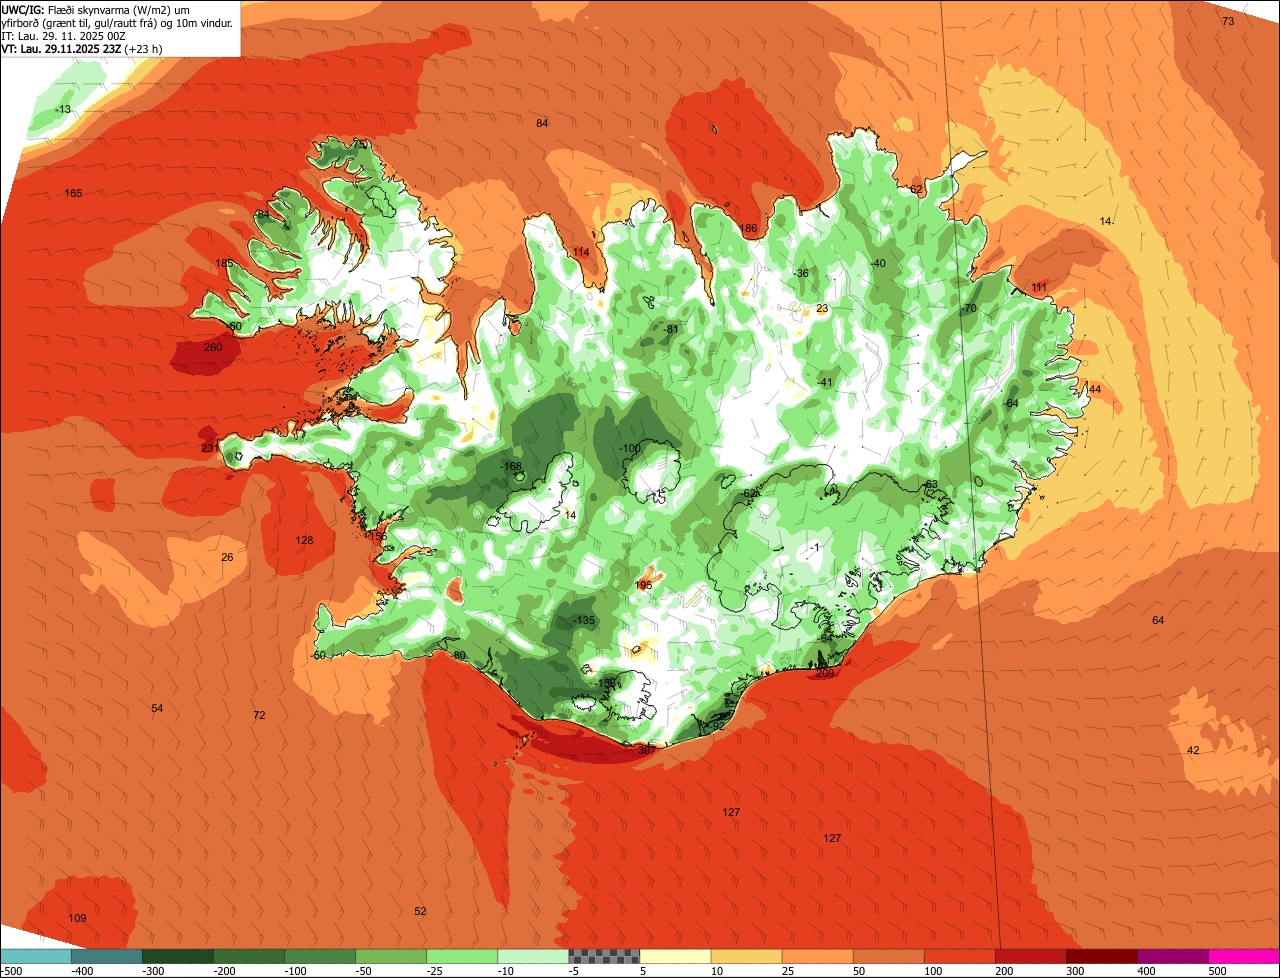
Task: Click the '500' legend tick label
Action: click(1217, 970)
